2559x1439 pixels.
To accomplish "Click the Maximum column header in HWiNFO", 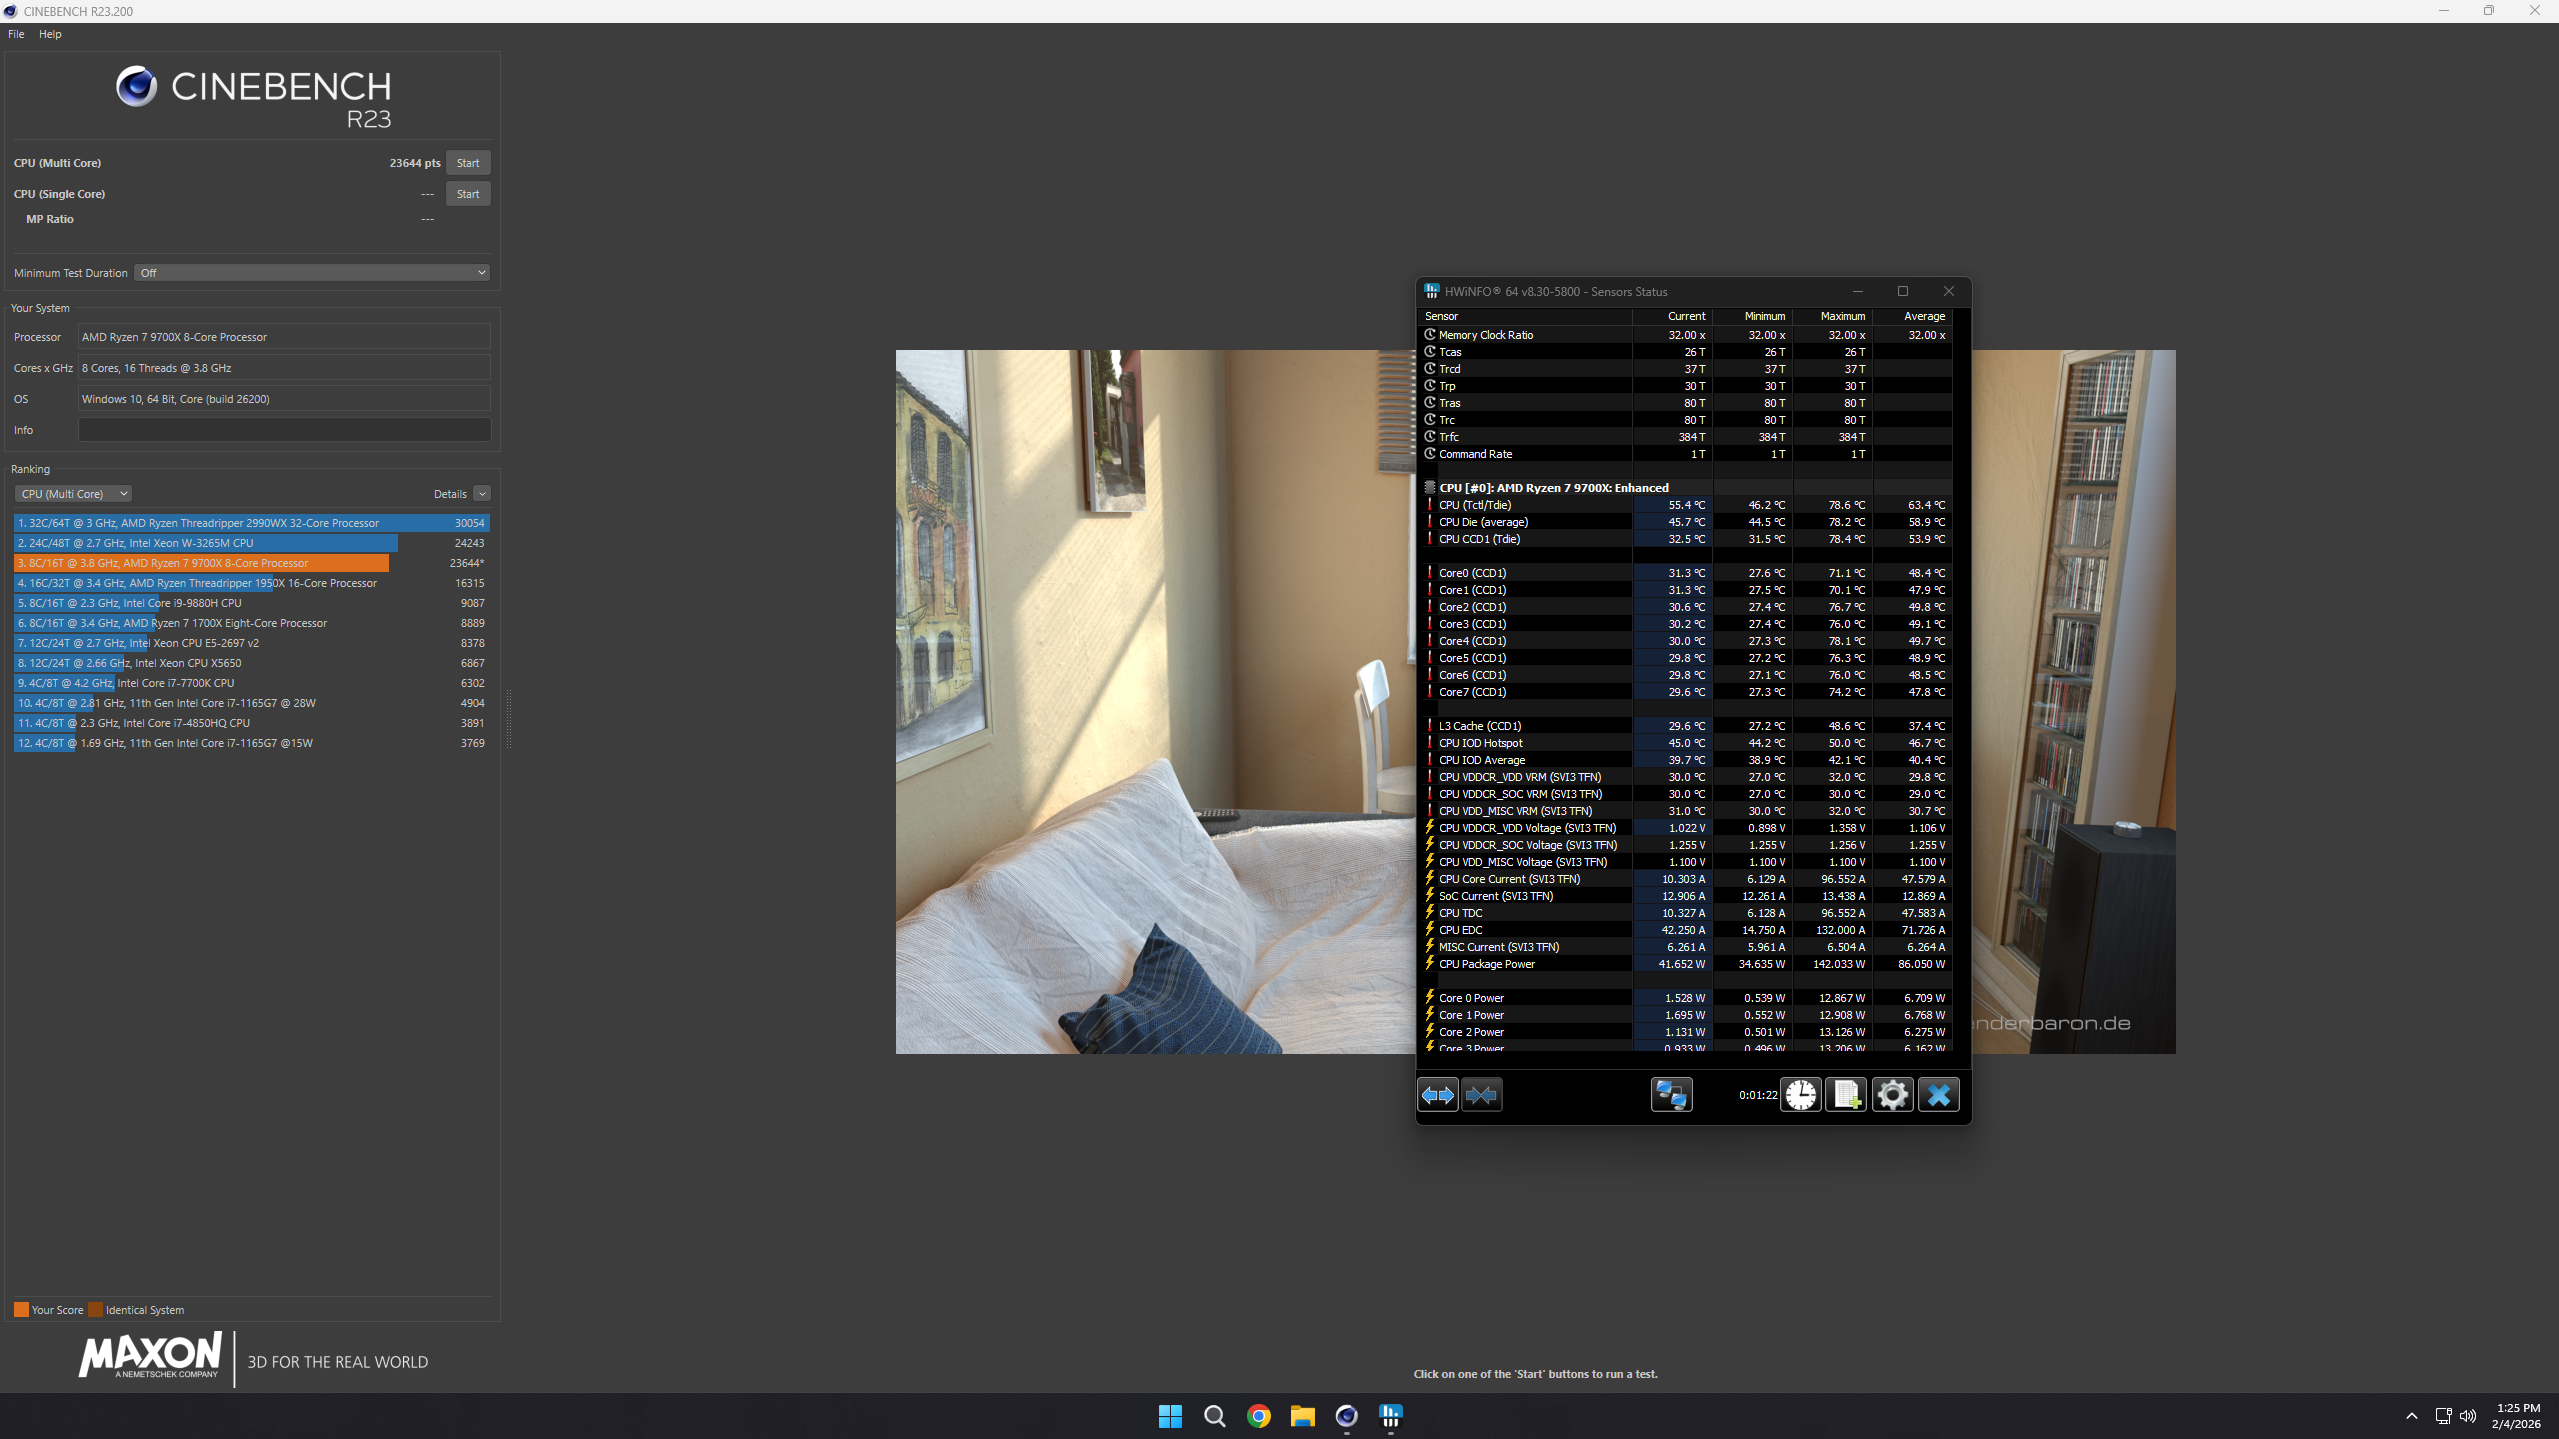I will (1833, 316).
